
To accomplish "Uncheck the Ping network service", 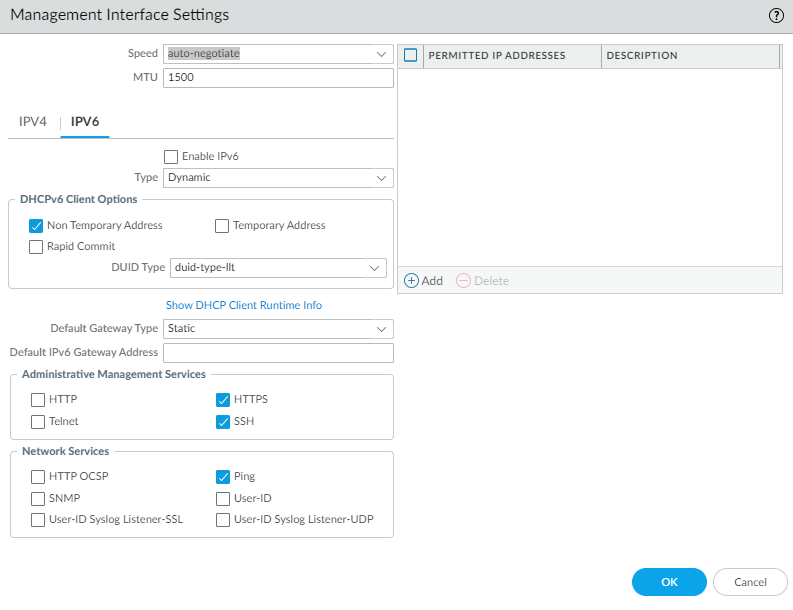I will [223, 477].
